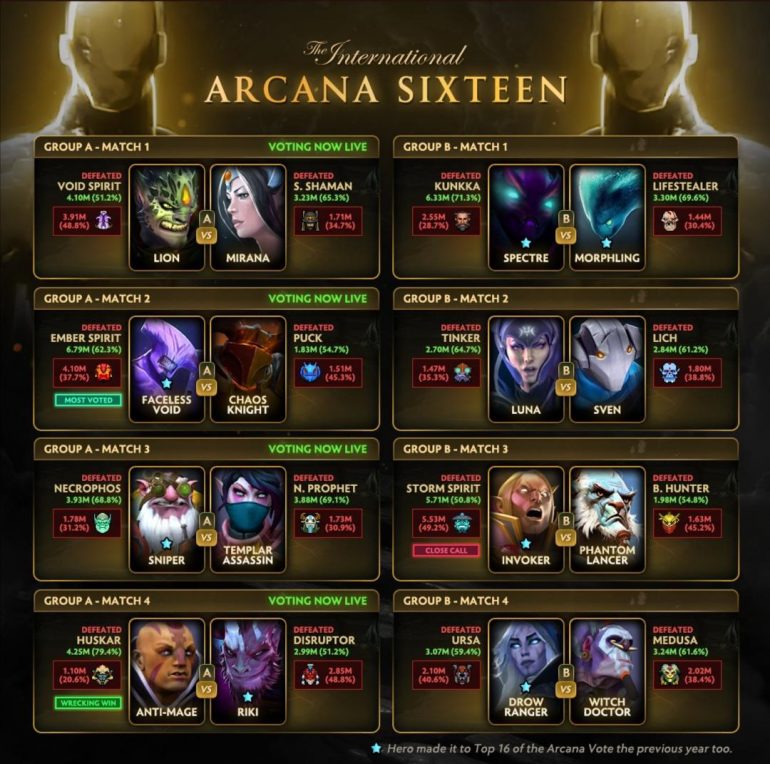The image size is (770, 764).
Task: Click the Close Call badge
Action: point(446,550)
